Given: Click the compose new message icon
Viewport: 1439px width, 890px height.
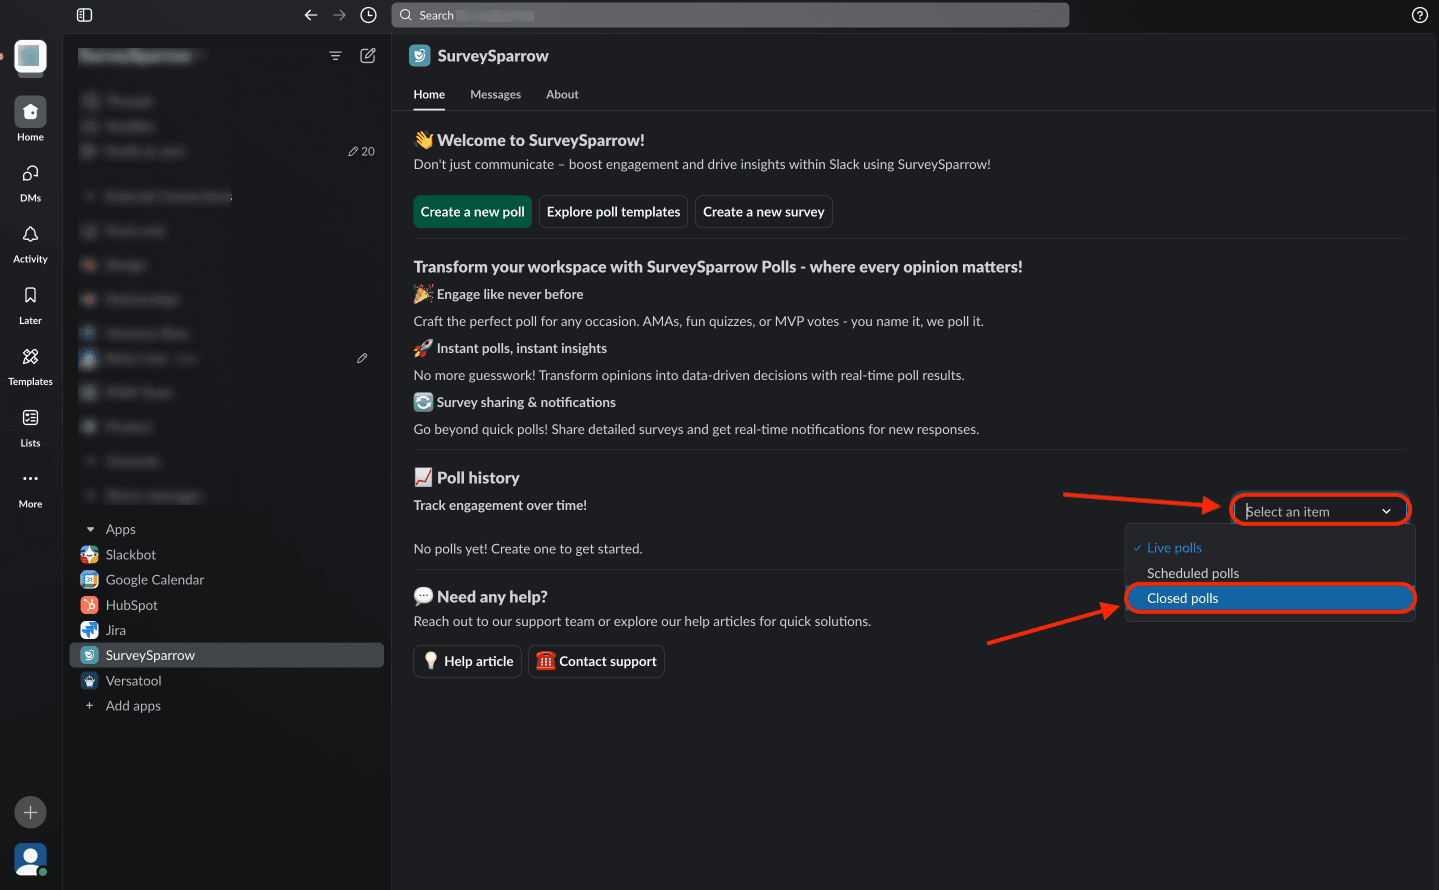Looking at the screenshot, I should coord(368,56).
